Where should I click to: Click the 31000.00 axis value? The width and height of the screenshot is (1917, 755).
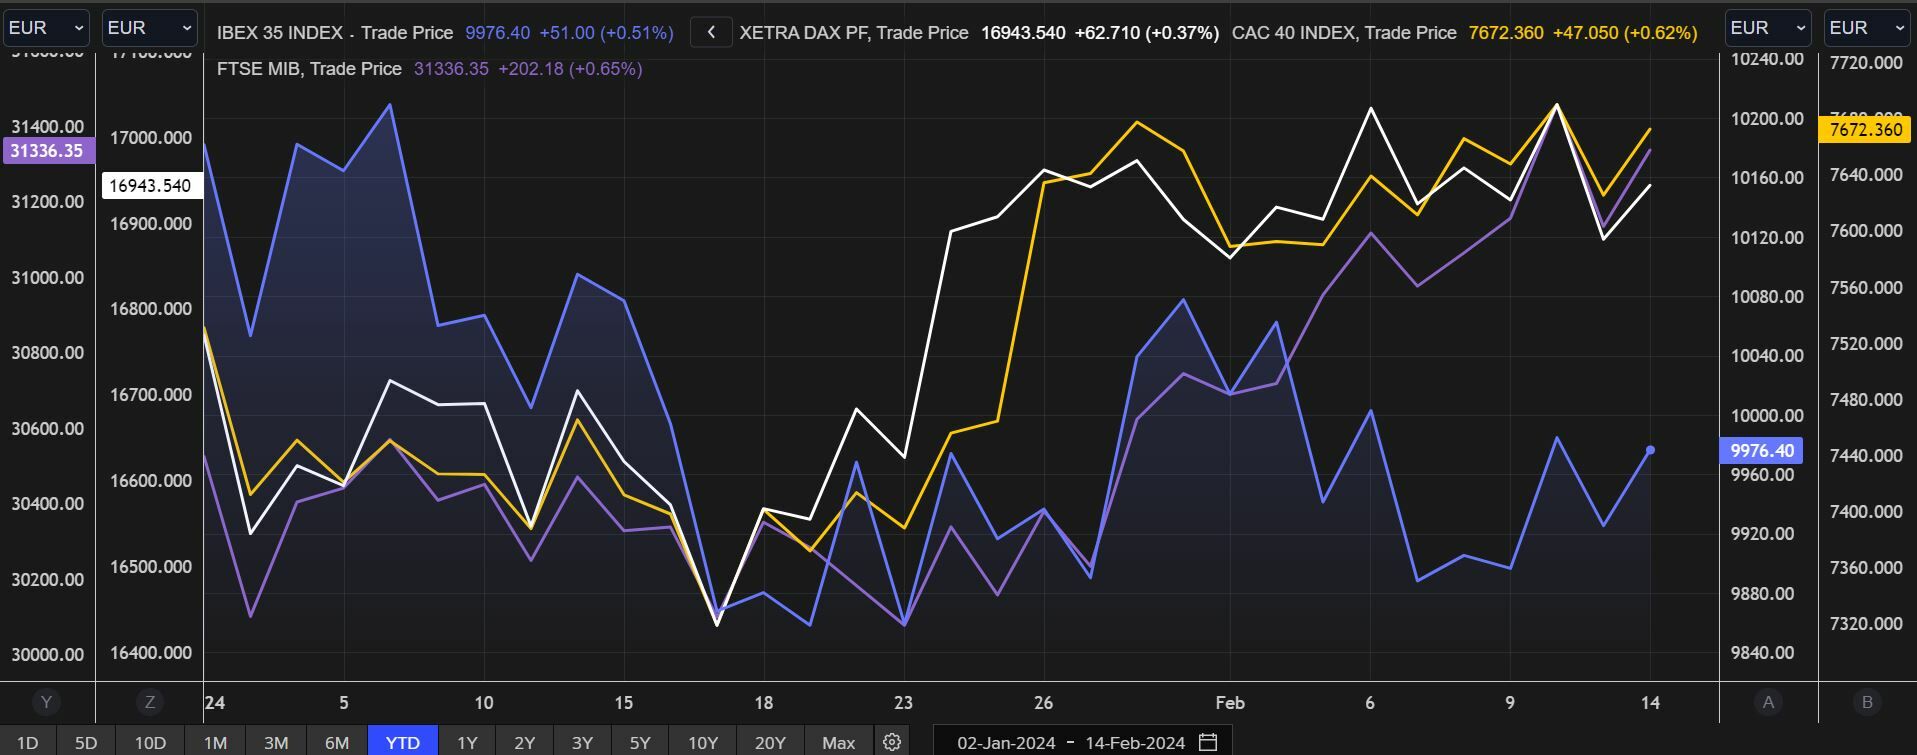(x=47, y=278)
